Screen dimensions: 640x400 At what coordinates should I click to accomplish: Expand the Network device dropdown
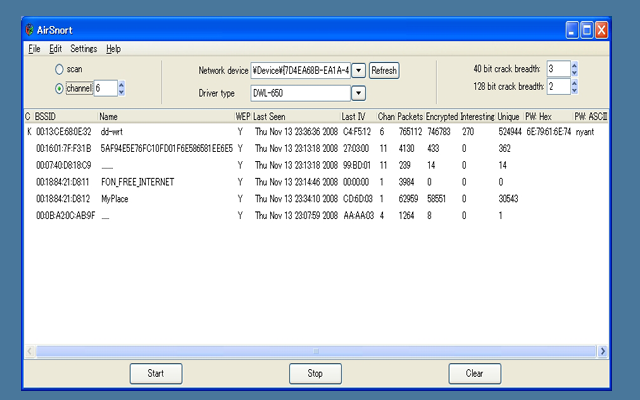coord(359,70)
